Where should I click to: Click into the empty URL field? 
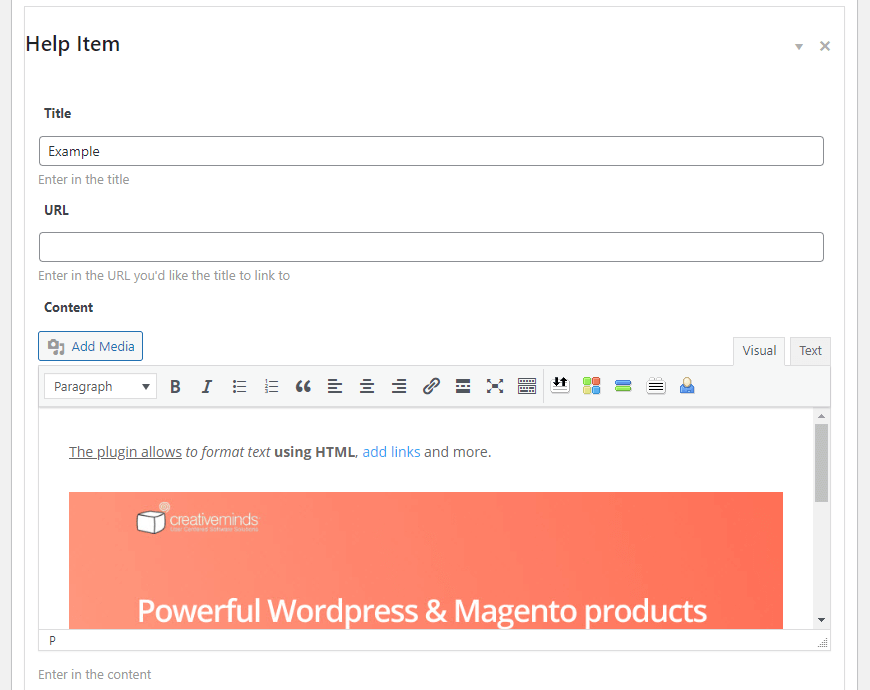pyautogui.click(x=431, y=247)
